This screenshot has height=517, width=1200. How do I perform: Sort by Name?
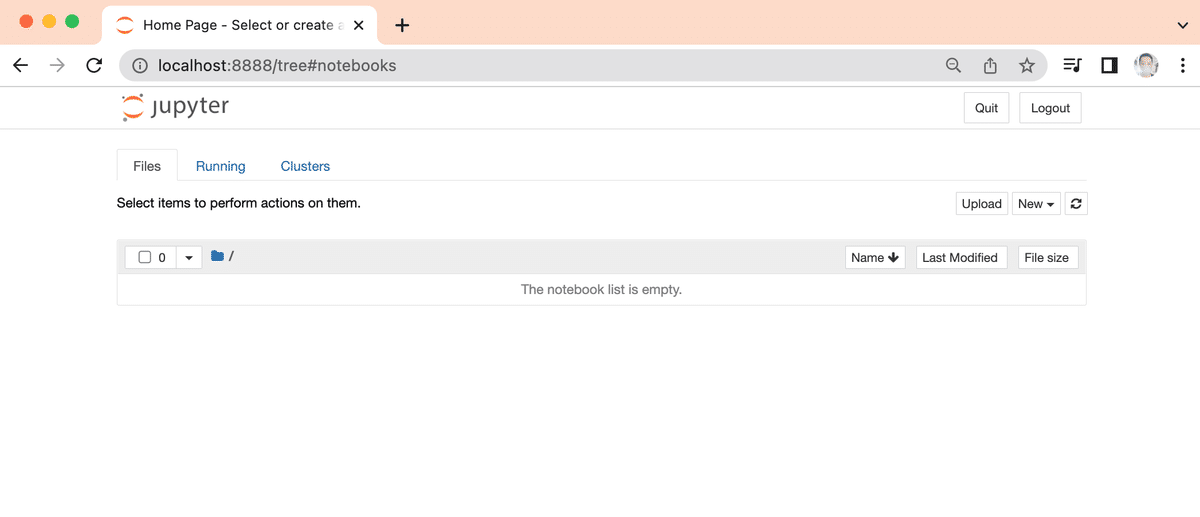[875, 258]
